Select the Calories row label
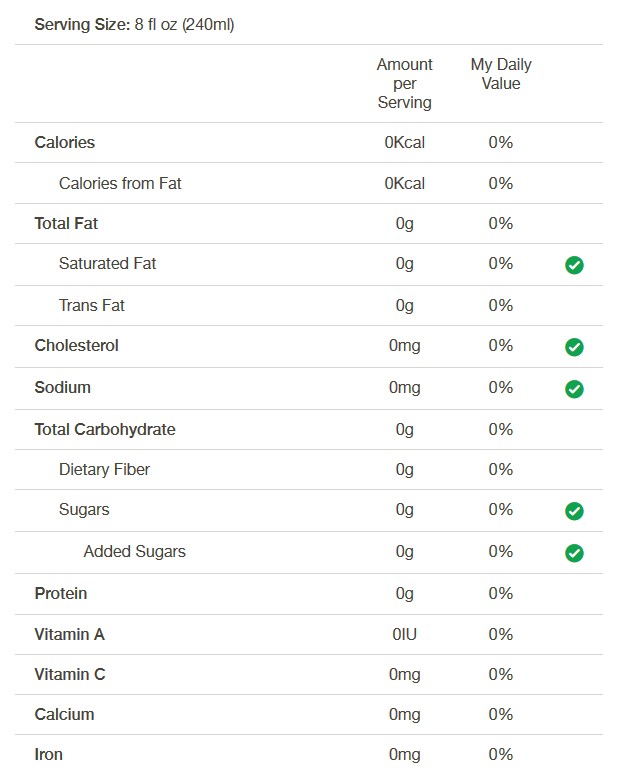This screenshot has width=619, height=772. [65, 142]
